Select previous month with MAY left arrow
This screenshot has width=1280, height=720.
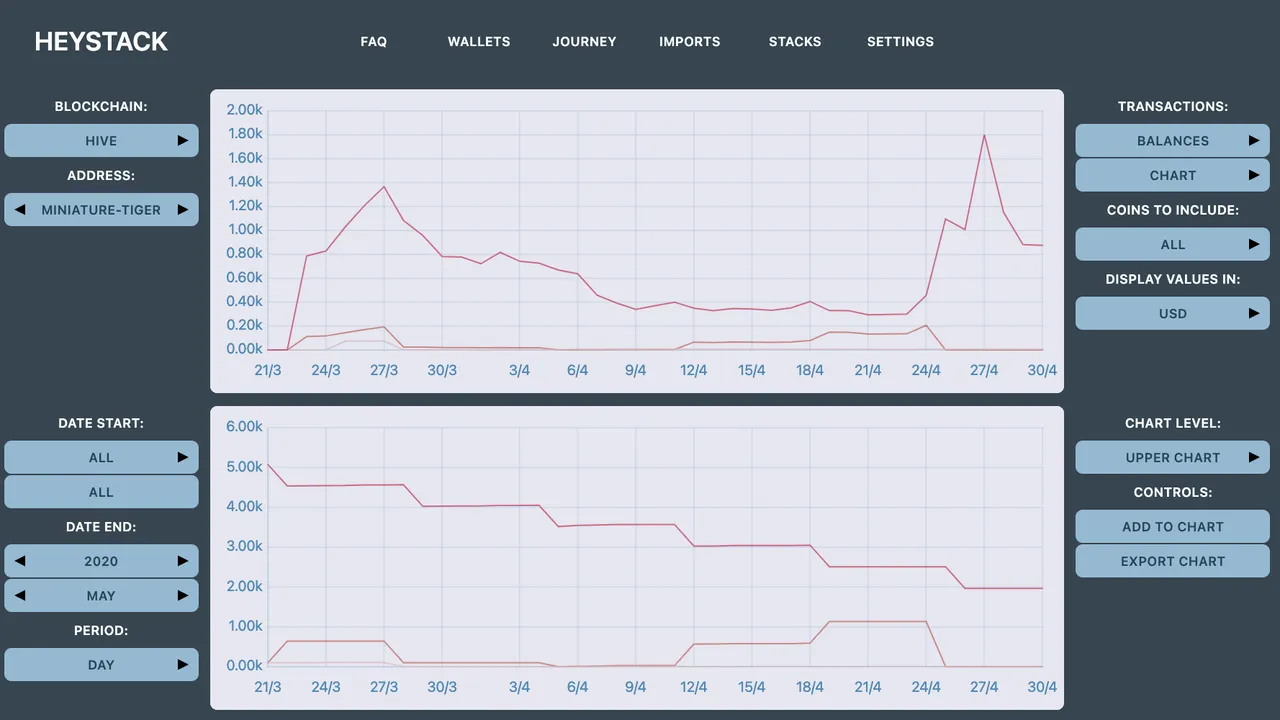coord(20,595)
